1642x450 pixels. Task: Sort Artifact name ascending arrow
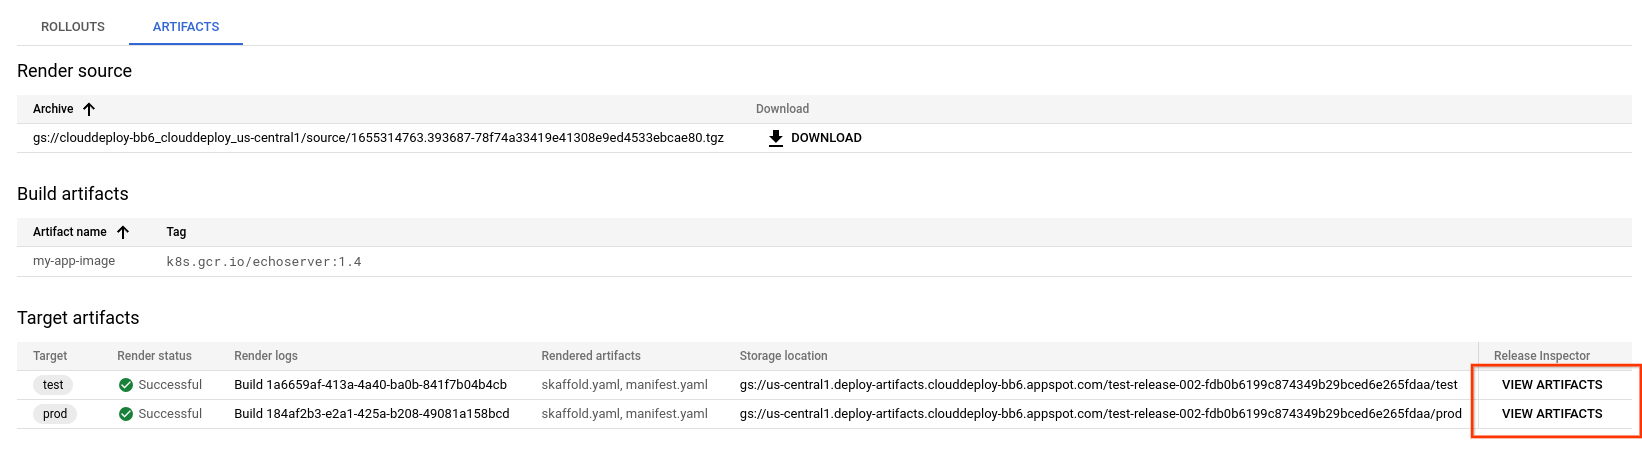point(123,232)
